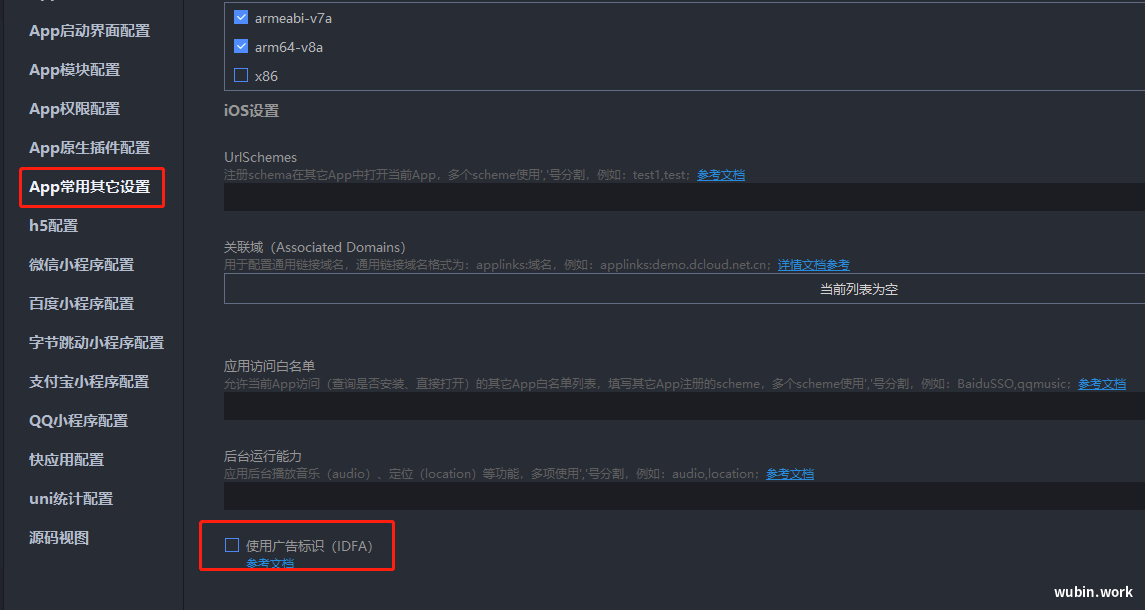Screen dimensions: 1145x610
Task: Click the UrlSchemes input field
Action: click(684, 197)
